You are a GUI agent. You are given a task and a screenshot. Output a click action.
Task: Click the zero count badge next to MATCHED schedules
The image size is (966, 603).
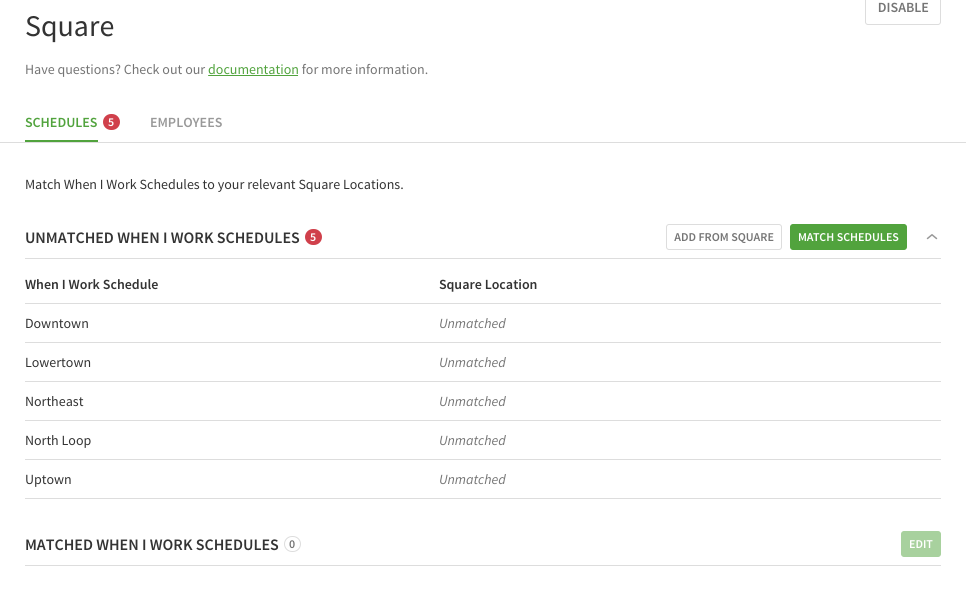[291, 544]
